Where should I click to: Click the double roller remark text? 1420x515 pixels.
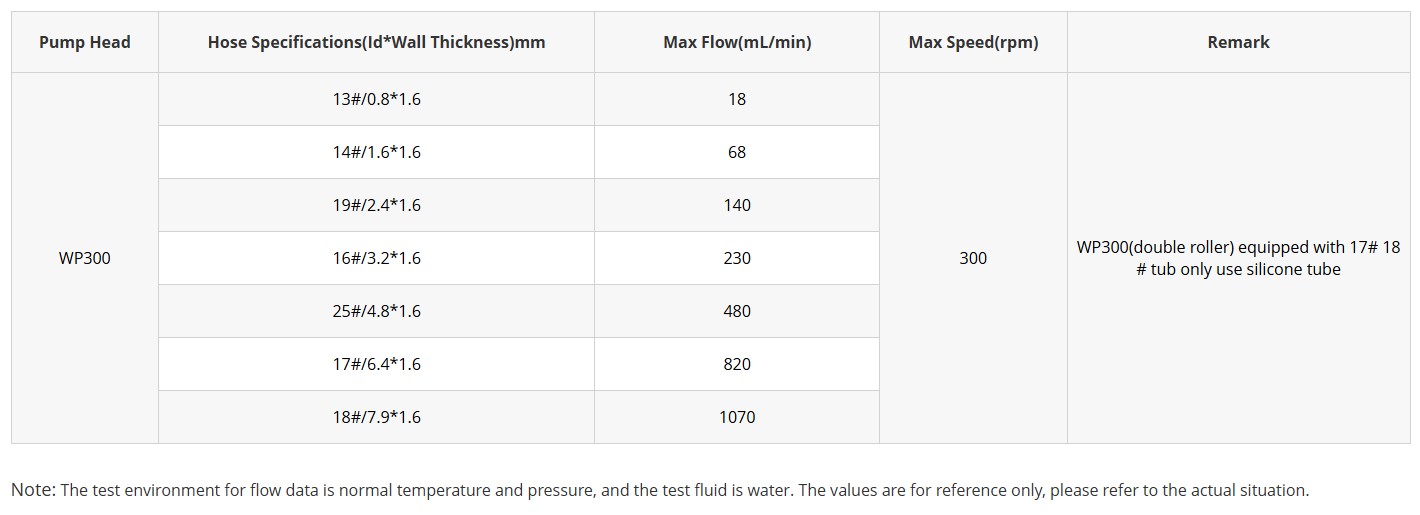click(x=1238, y=258)
